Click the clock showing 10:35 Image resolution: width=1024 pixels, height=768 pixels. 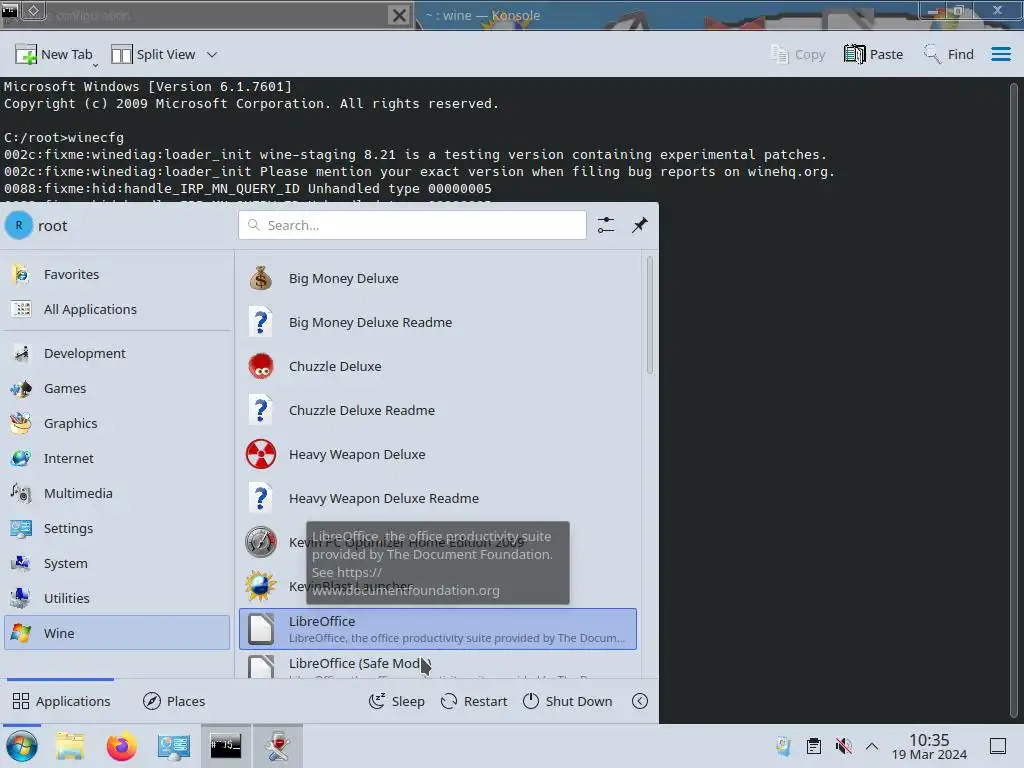click(x=929, y=746)
